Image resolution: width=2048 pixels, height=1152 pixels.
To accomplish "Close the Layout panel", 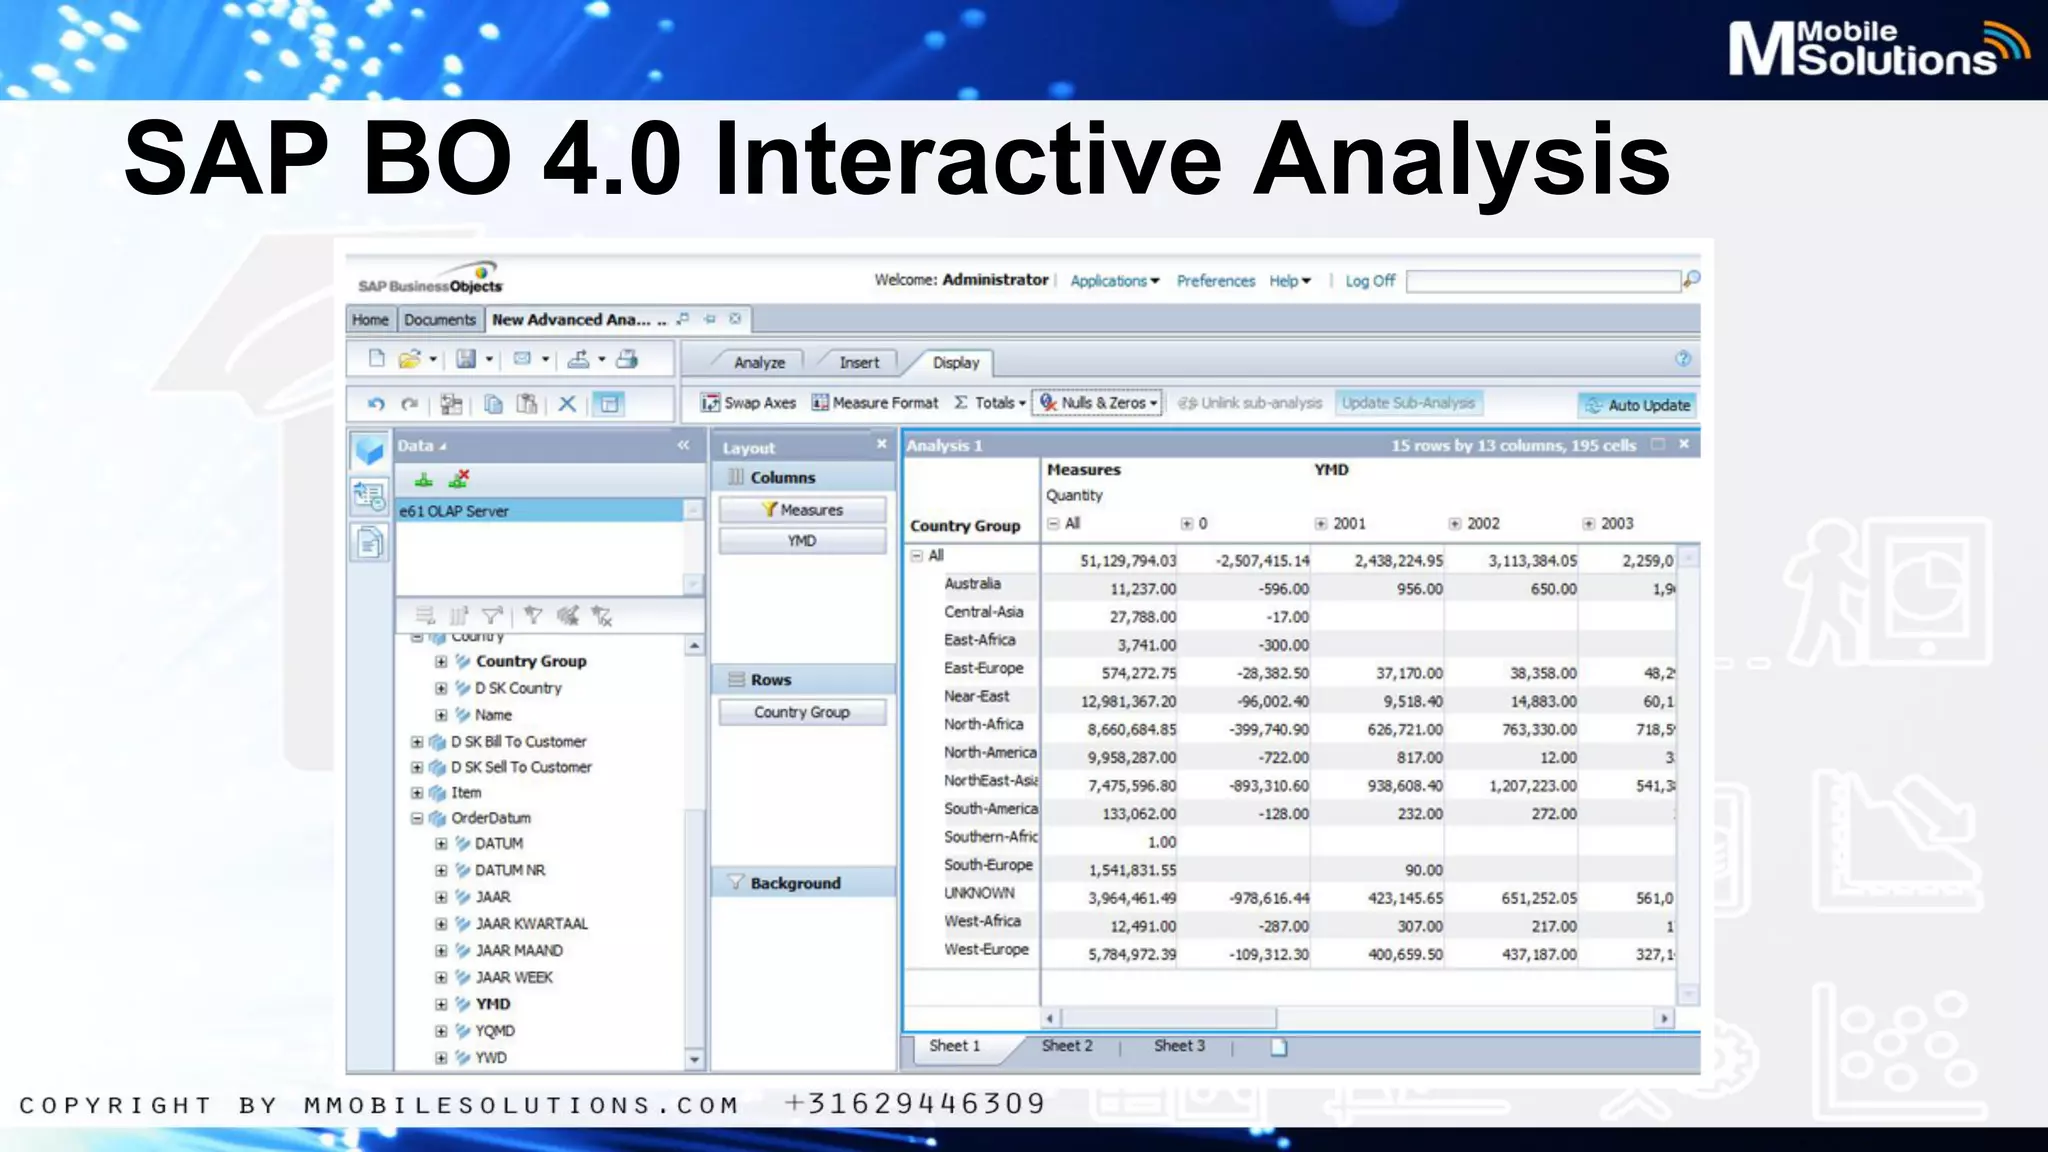I will pos(881,444).
